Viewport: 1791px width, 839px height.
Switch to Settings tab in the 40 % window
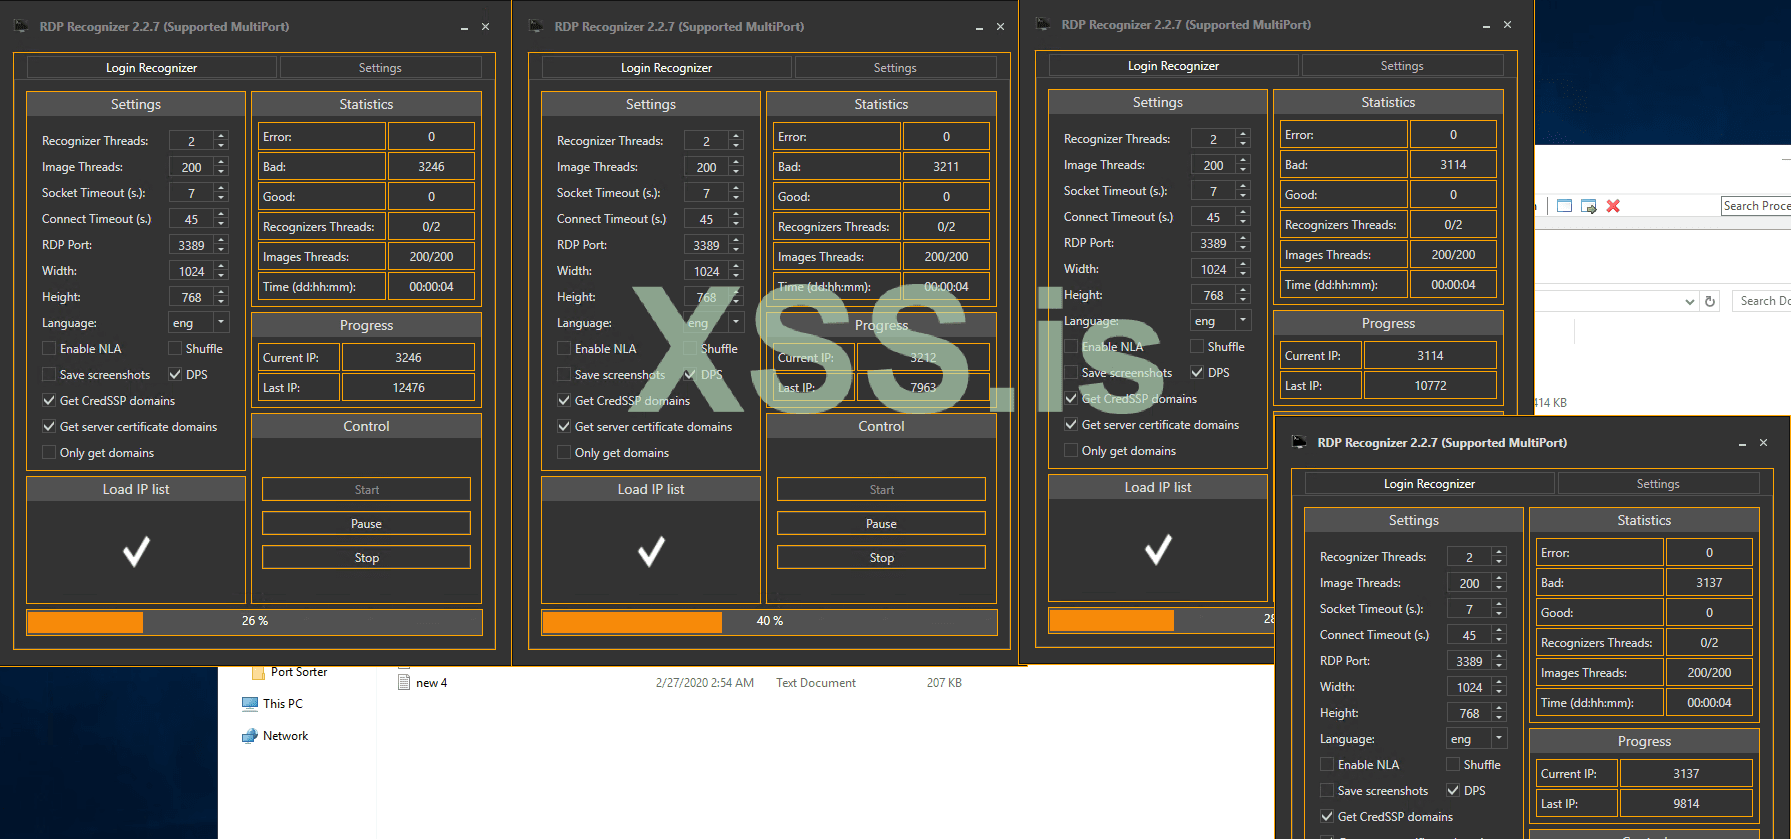tap(895, 68)
